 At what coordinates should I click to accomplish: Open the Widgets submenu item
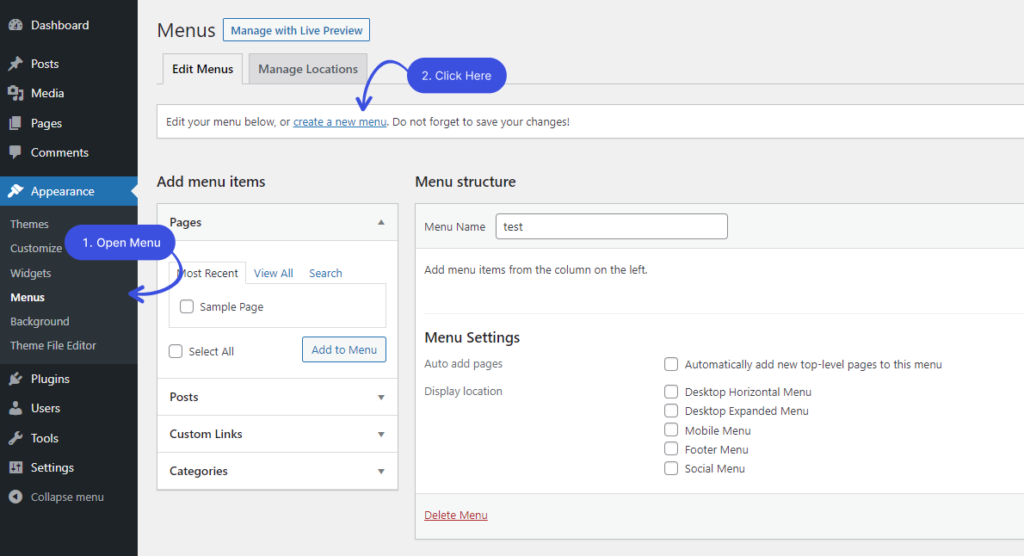[31, 273]
